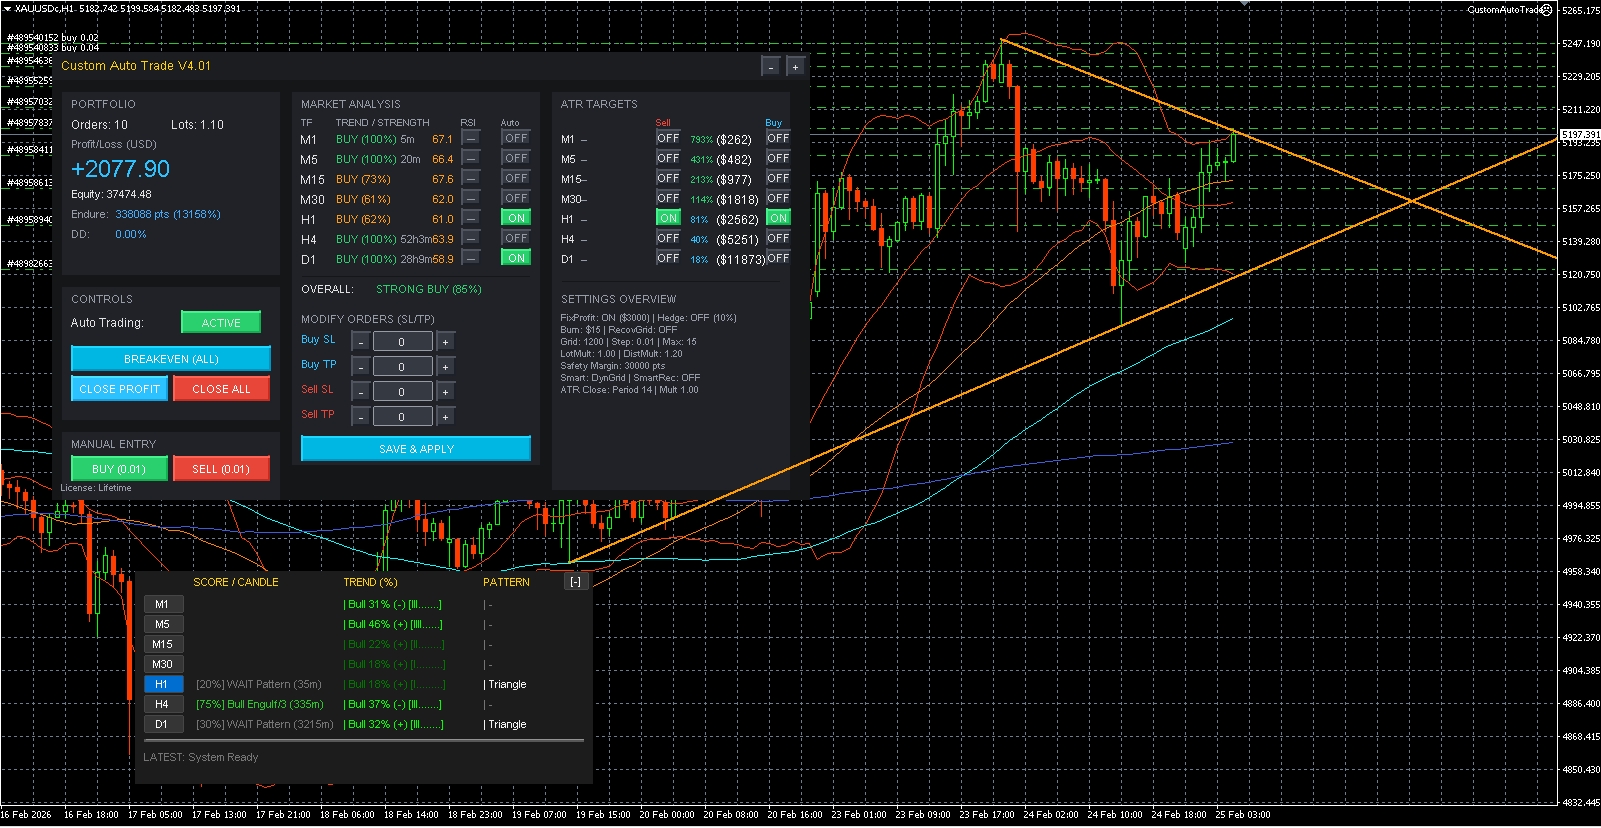Click the BREAKEVEN (ALL) button
Image resolution: width=1601 pixels, height=828 pixels.
[x=171, y=359]
